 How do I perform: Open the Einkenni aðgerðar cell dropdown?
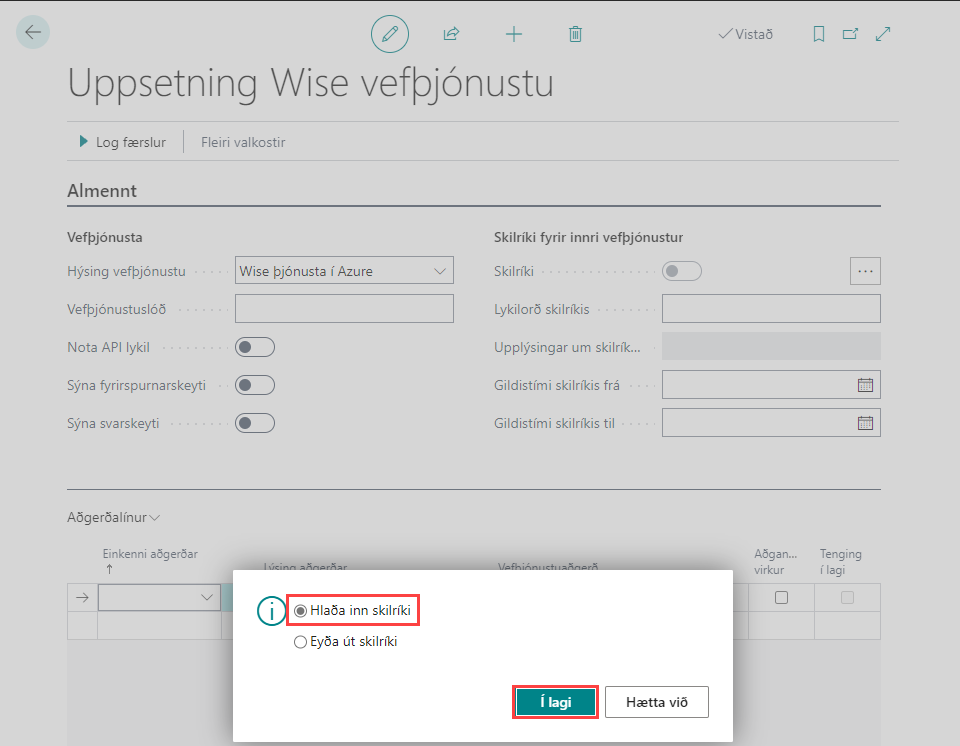208,597
